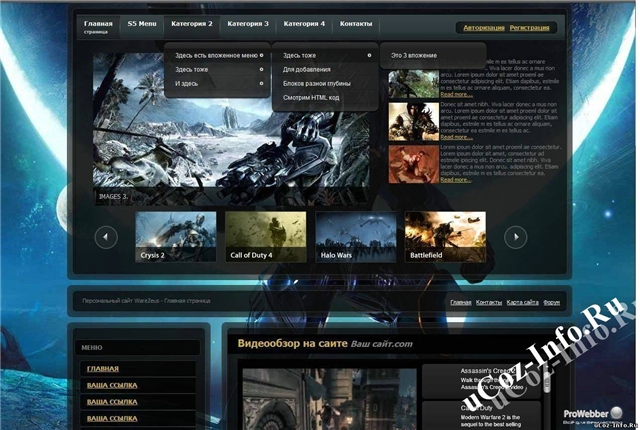
Task: Click the ProWebber logo icon
Action: (617, 412)
